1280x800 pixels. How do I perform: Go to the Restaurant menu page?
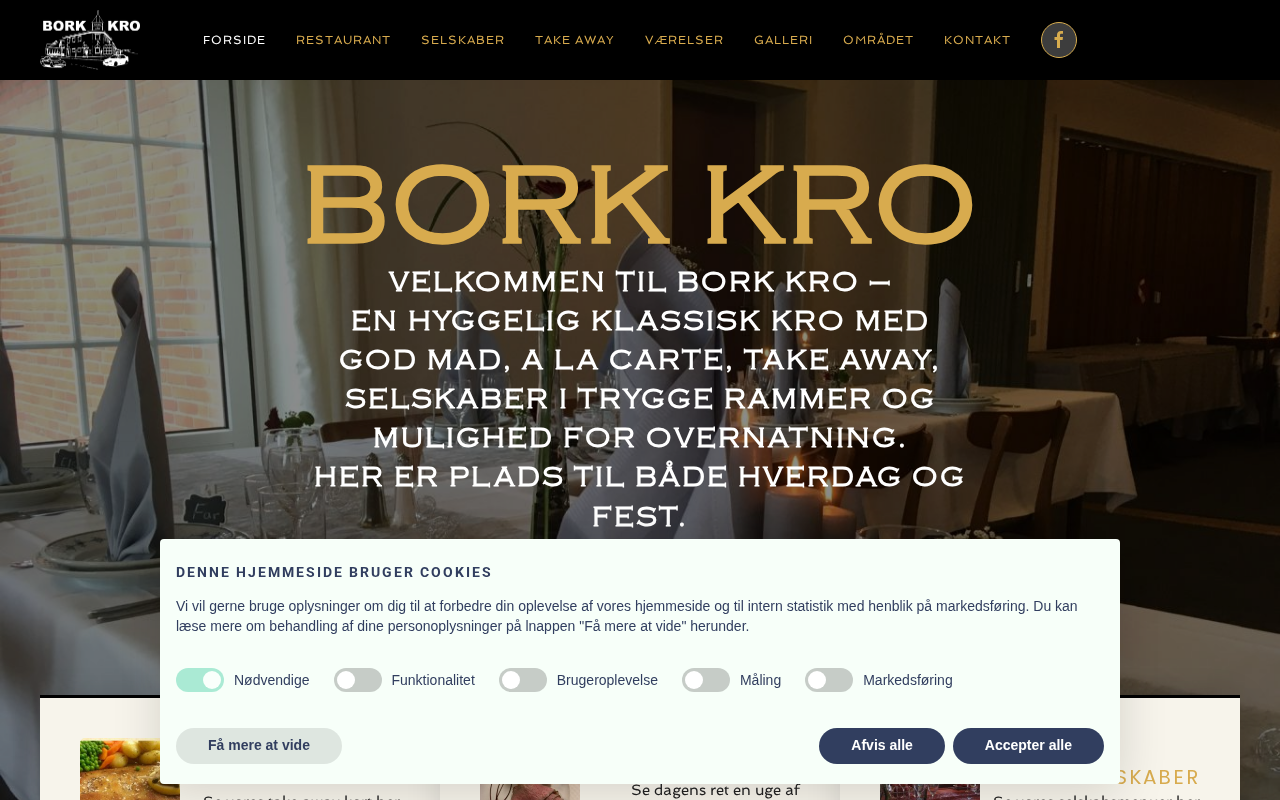(343, 40)
